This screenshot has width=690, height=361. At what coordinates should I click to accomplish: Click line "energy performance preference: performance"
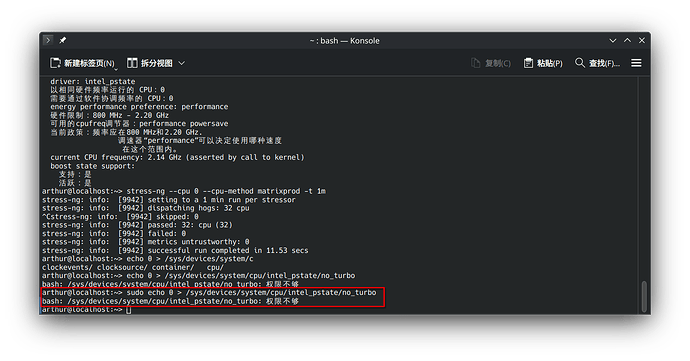click(139, 107)
